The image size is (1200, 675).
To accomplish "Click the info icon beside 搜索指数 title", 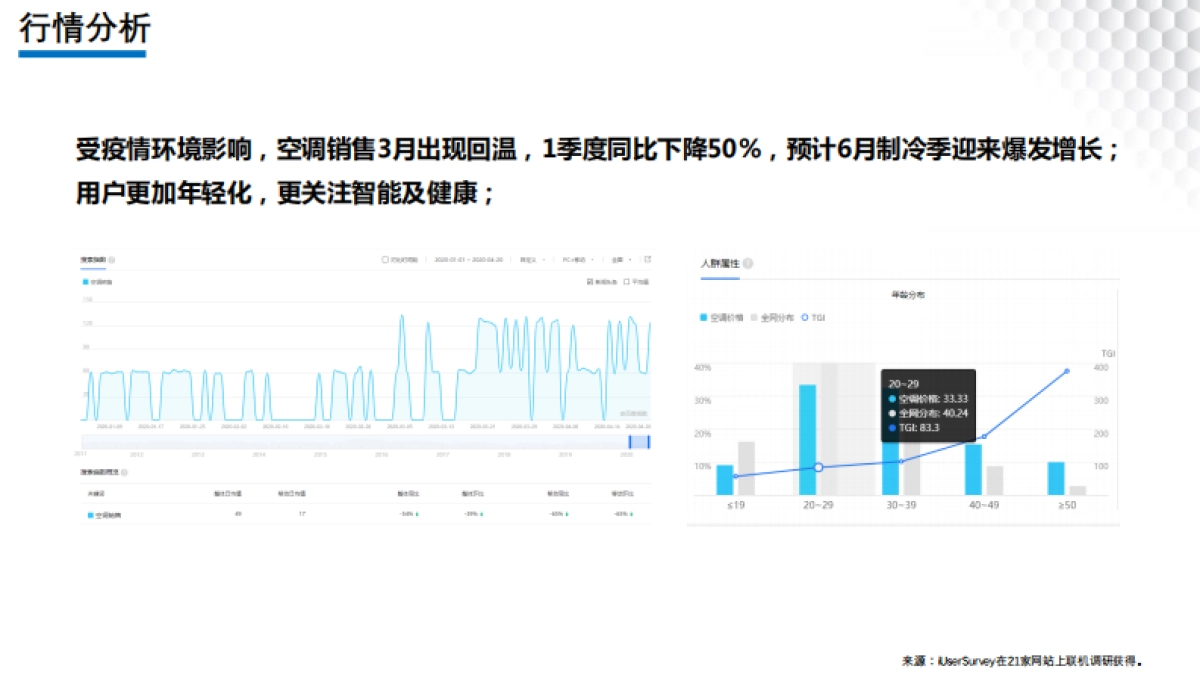I will (x=112, y=260).
